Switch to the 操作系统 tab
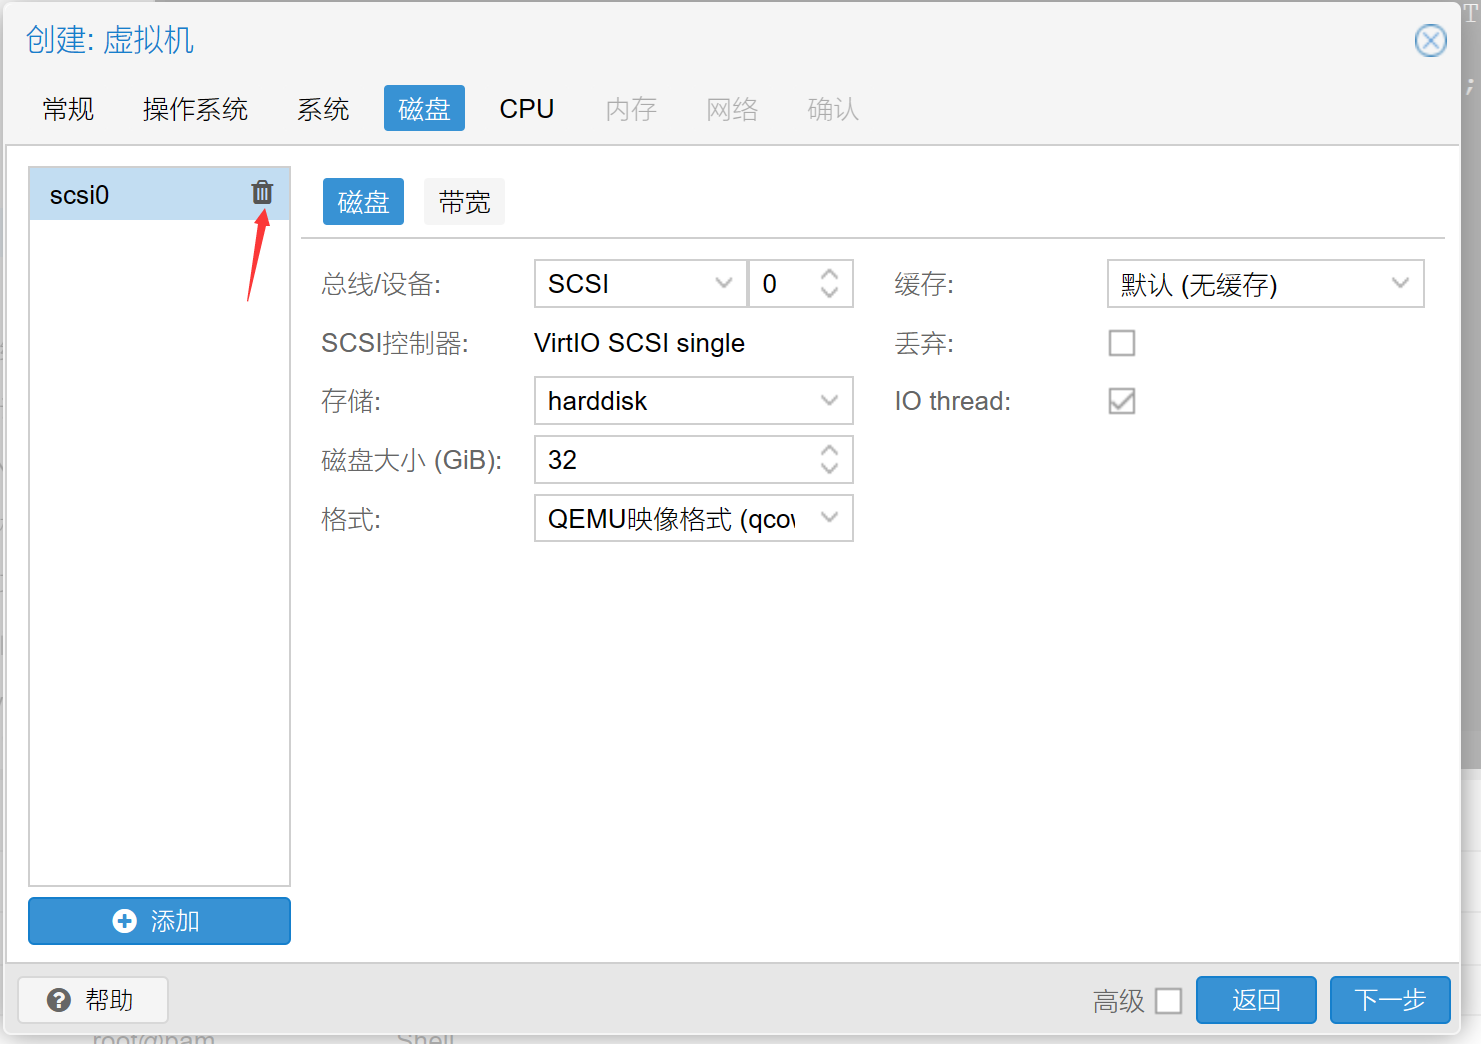The width and height of the screenshot is (1481, 1044). click(195, 109)
